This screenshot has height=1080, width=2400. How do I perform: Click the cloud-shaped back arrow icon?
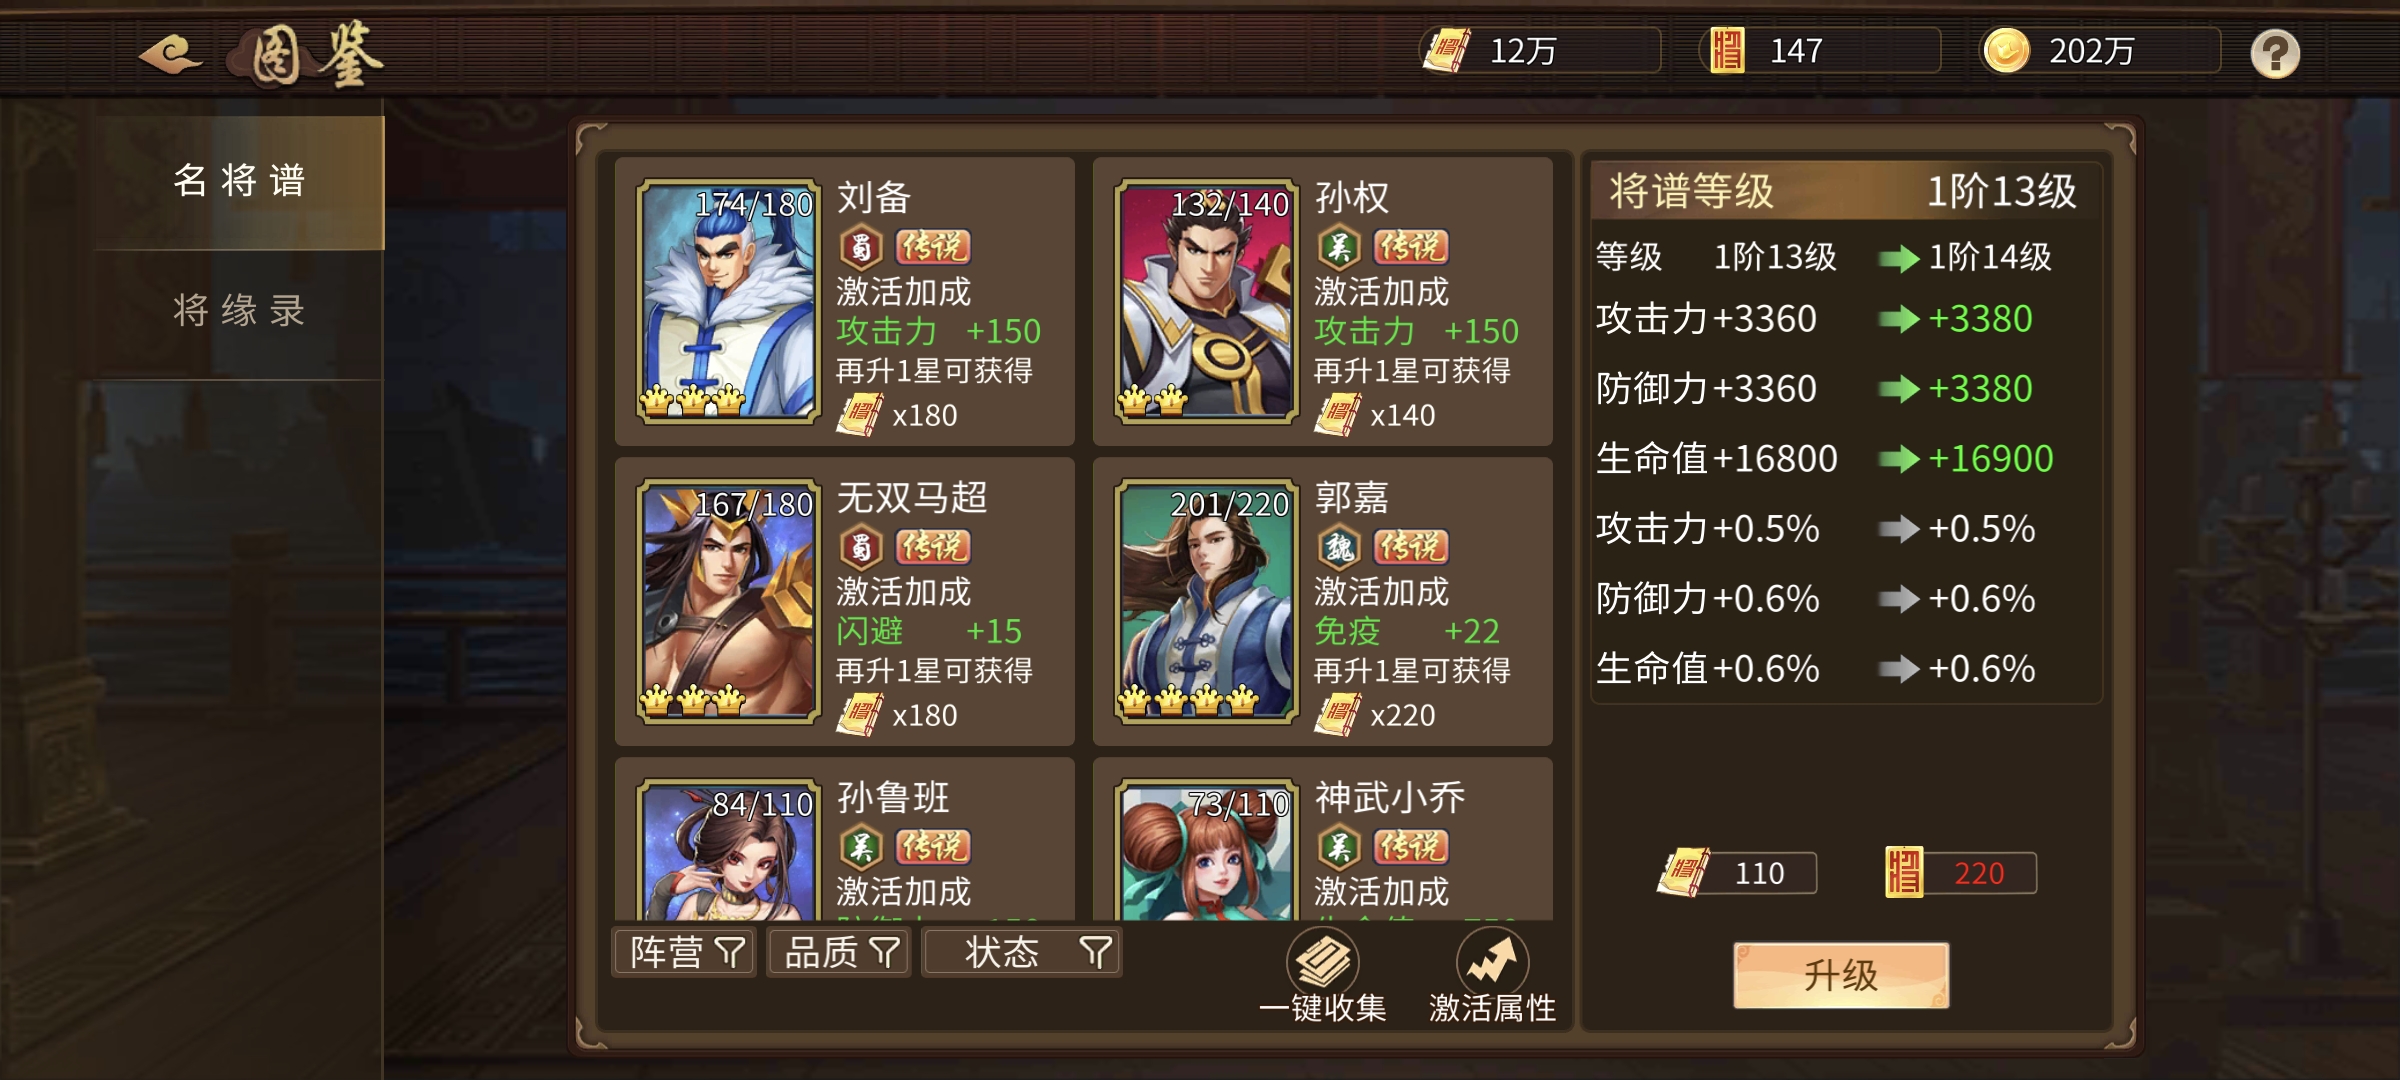[x=171, y=53]
